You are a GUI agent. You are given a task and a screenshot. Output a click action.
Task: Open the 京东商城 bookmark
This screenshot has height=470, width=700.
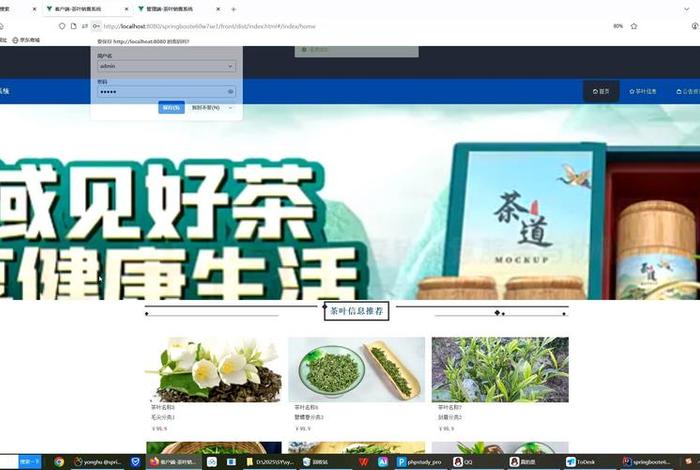point(26,40)
